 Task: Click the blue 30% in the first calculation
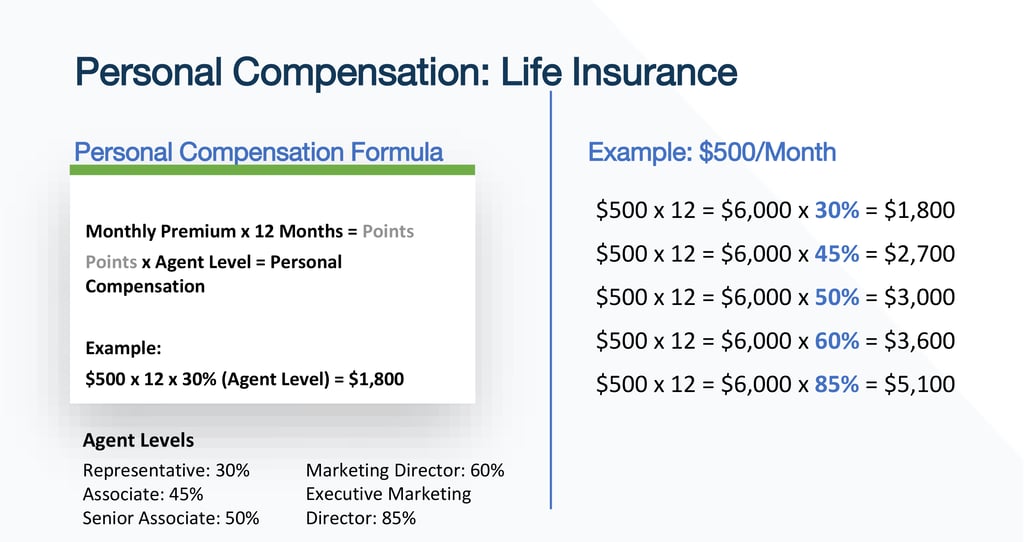click(x=837, y=210)
